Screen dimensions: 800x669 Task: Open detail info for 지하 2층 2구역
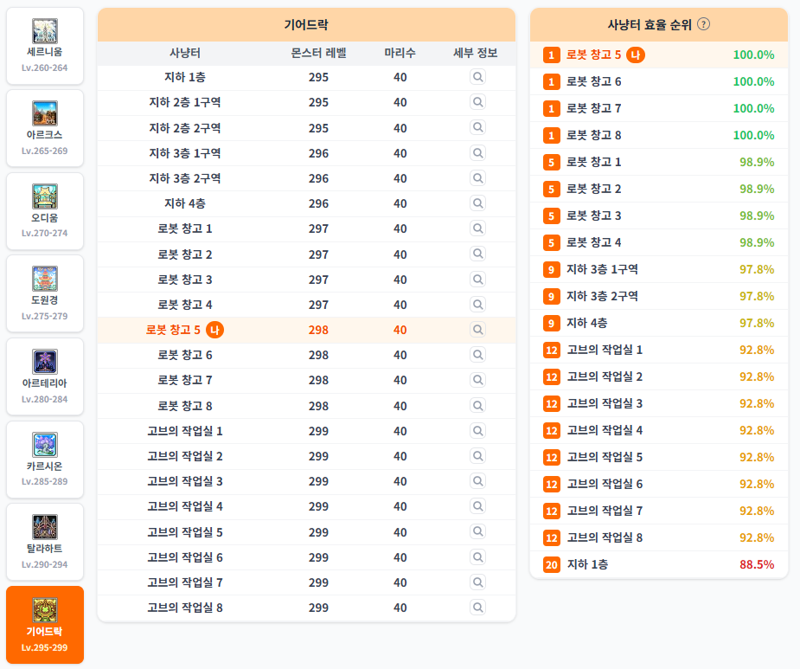[x=478, y=127]
